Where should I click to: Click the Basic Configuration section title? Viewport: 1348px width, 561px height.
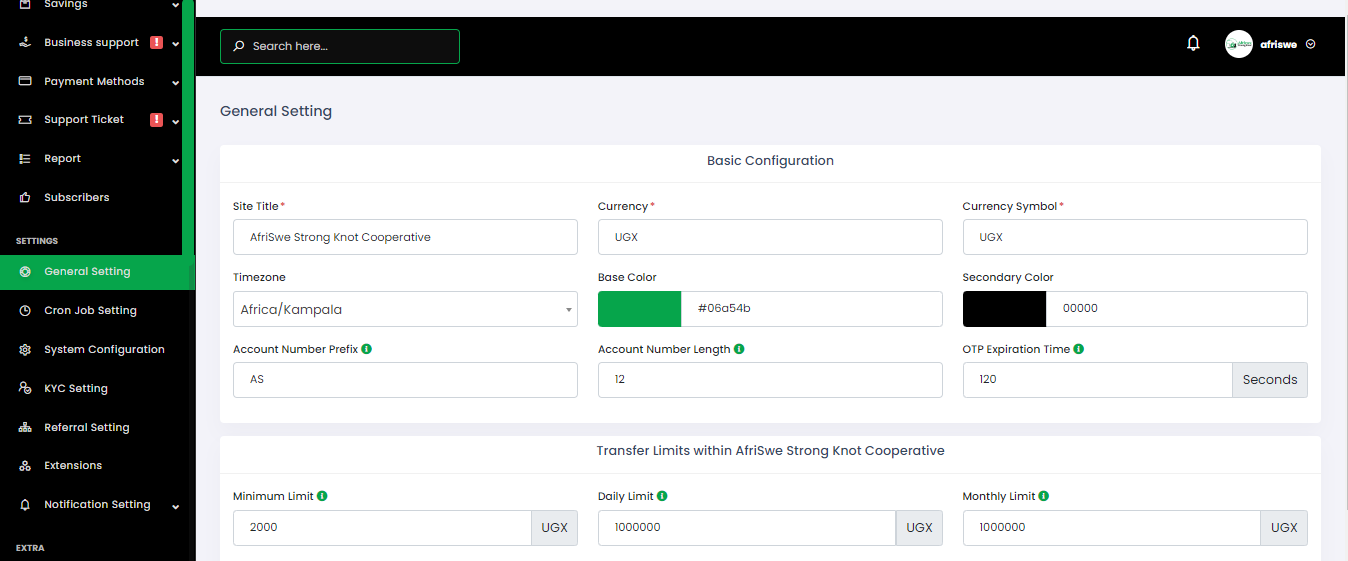point(770,161)
